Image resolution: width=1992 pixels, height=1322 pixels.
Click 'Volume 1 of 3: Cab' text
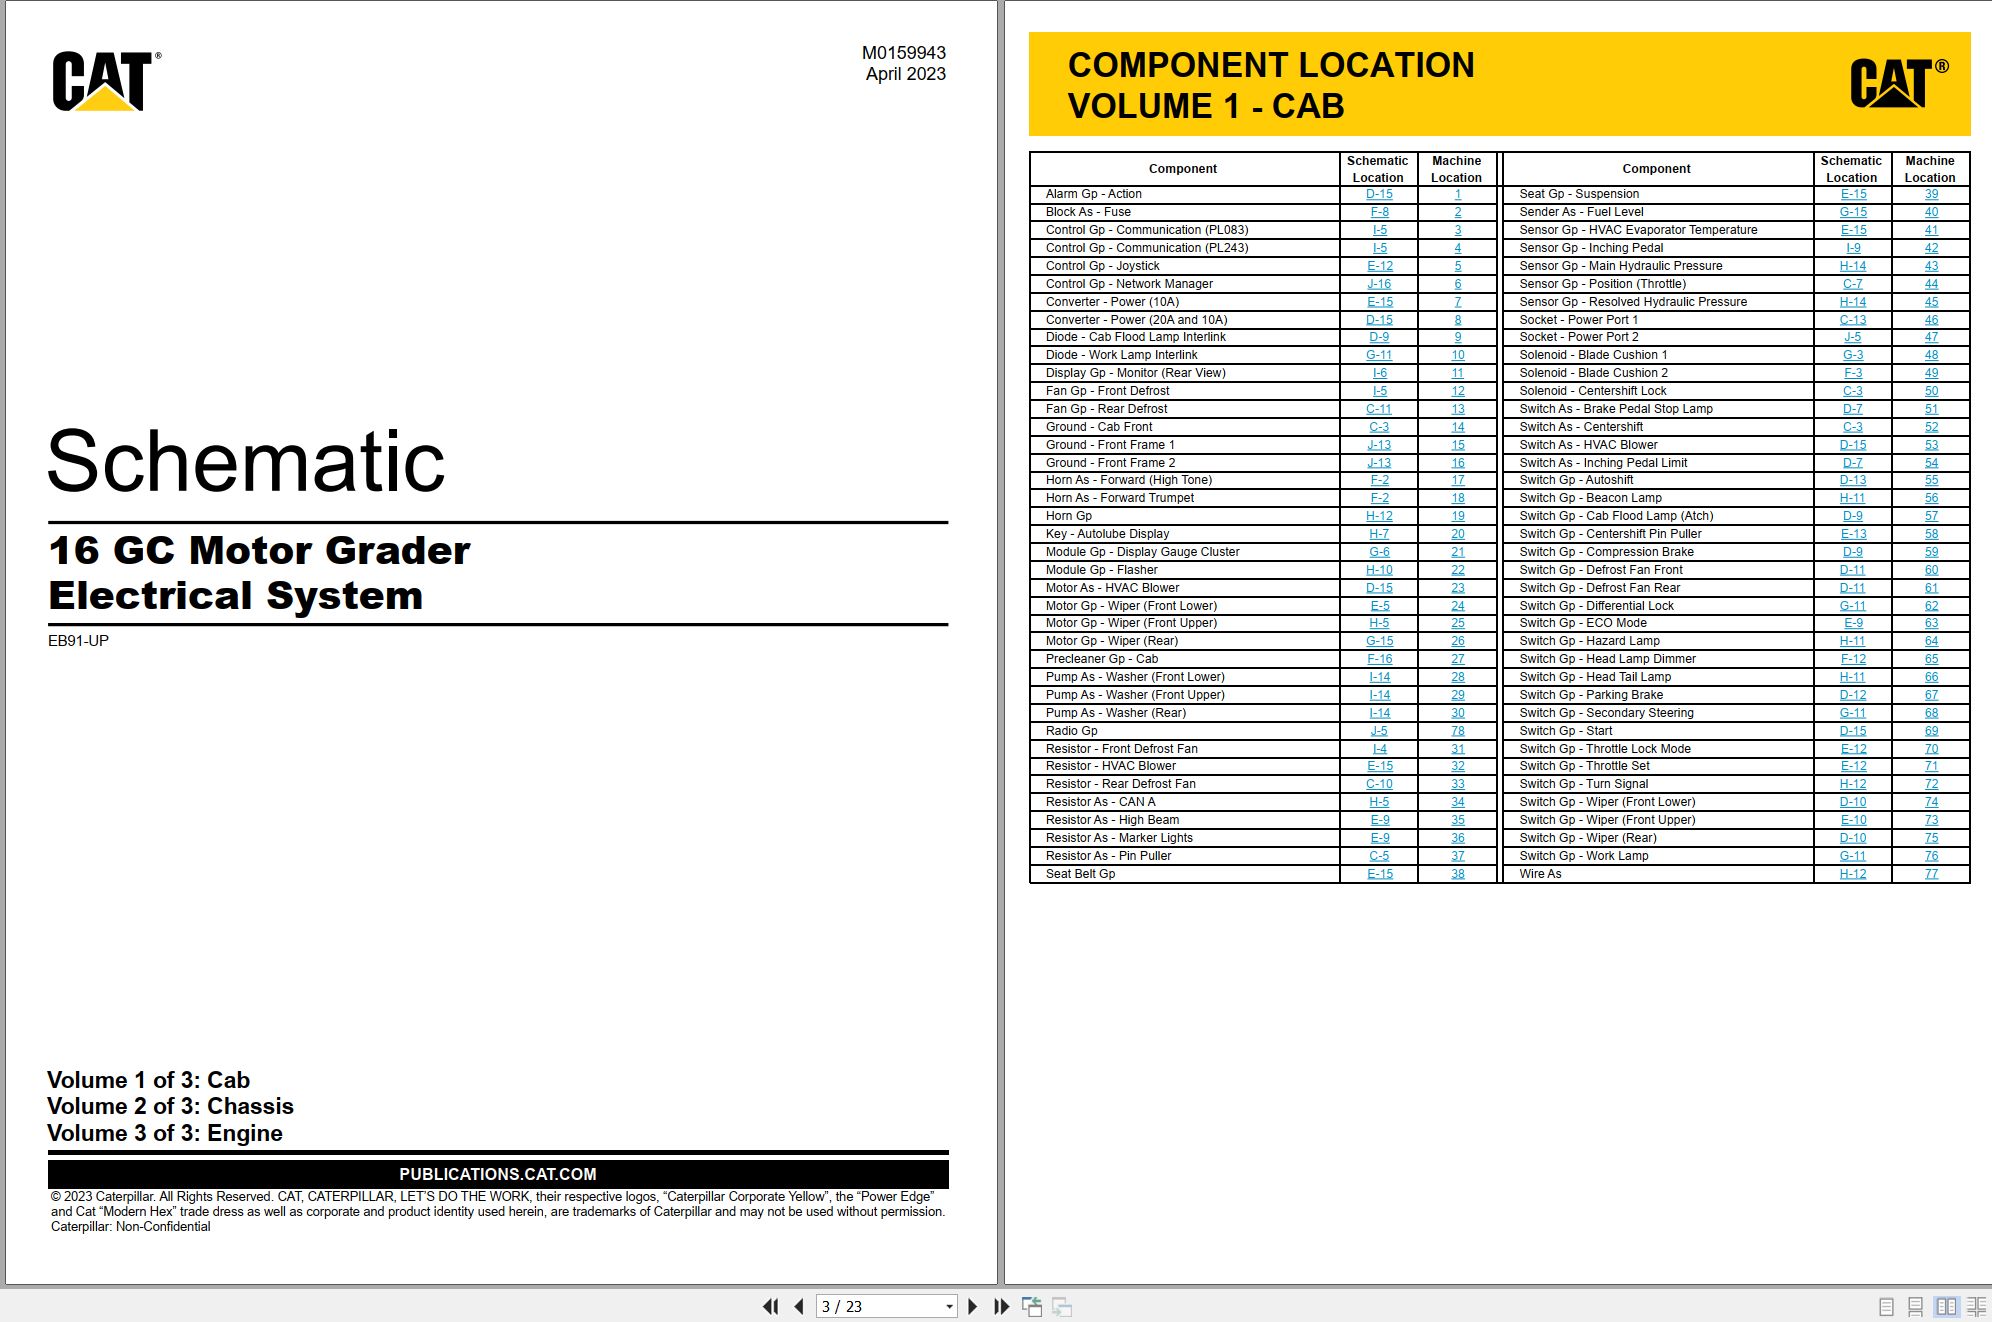pyautogui.click(x=148, y=1080)
